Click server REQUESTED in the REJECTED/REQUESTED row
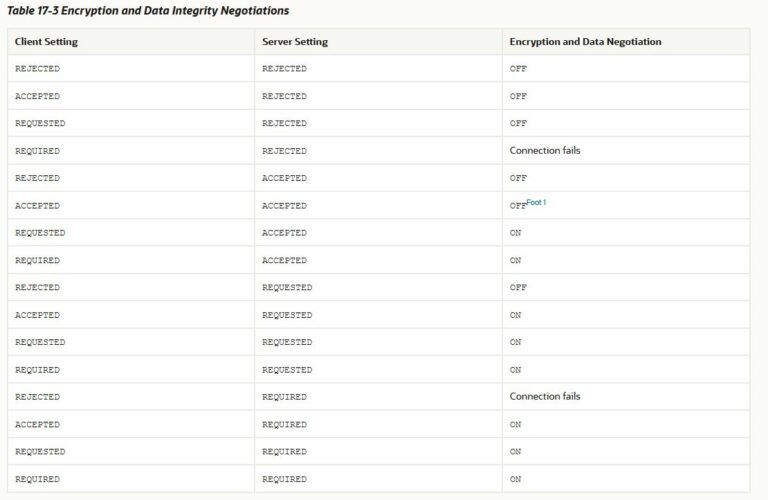Image resolution: width=768 pixels, height=500 pixels. point(287,288)
